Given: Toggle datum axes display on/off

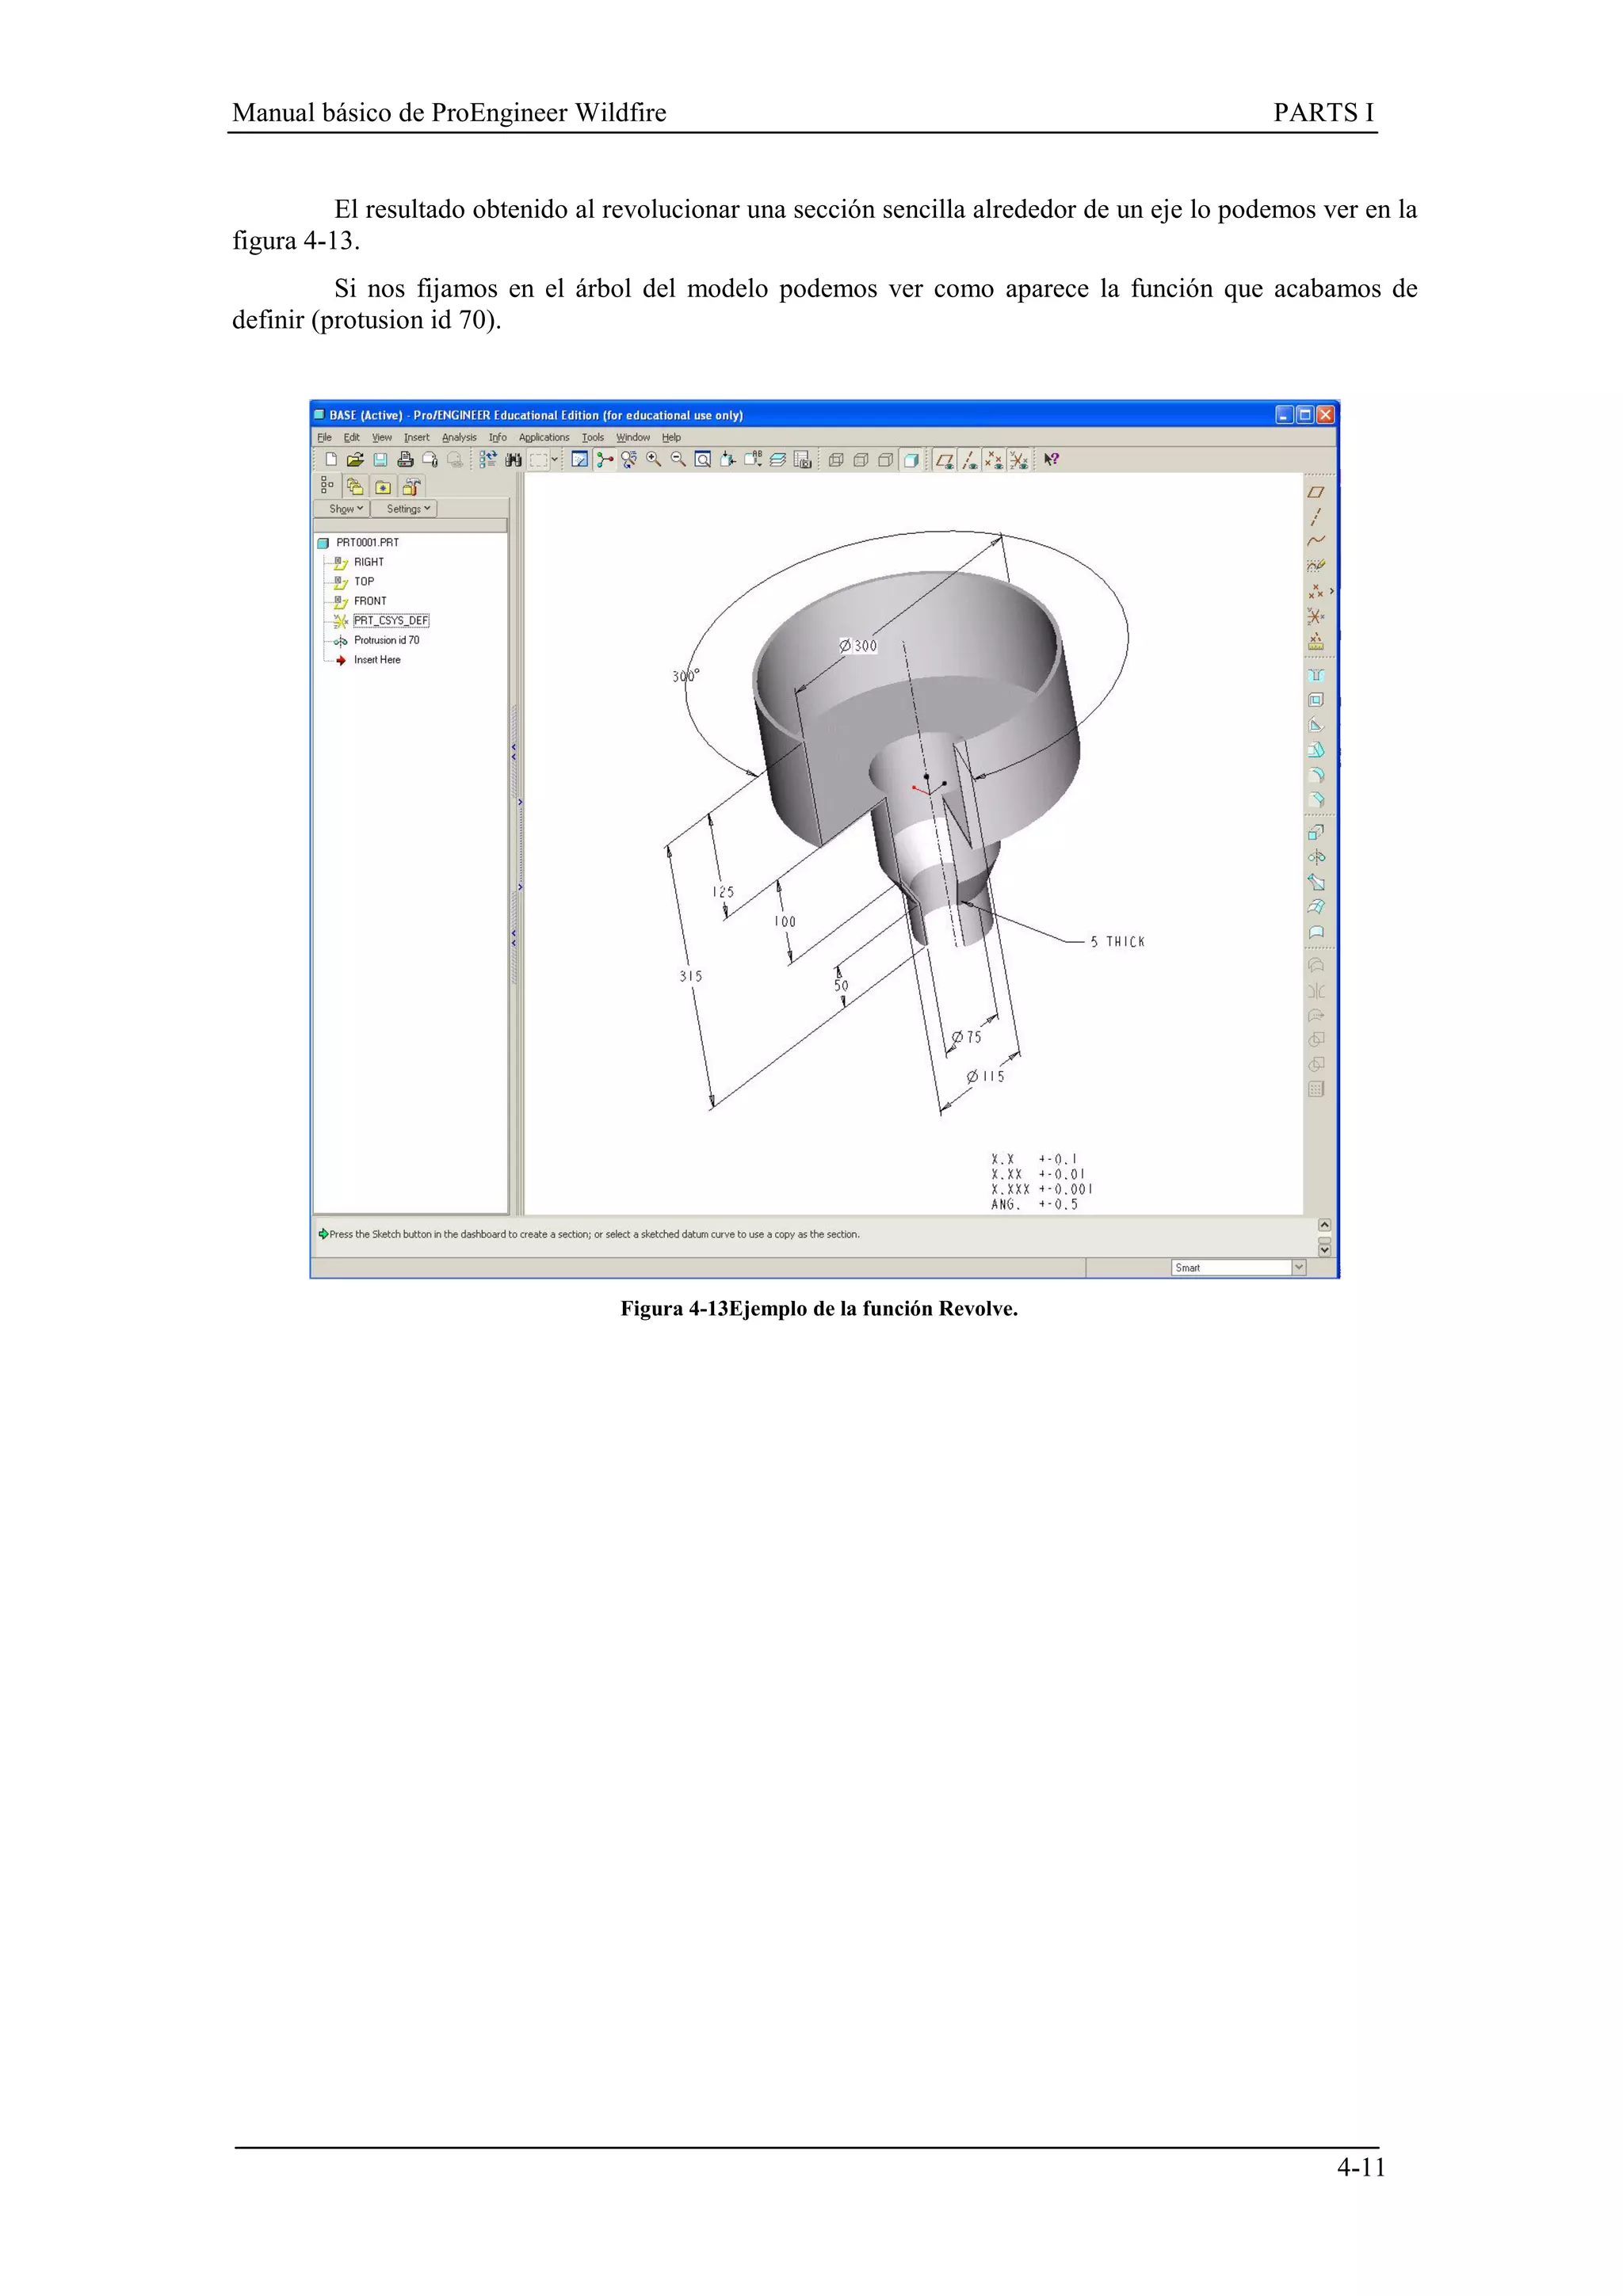Looking at the screenshot, I should click(x=969, y=460).
